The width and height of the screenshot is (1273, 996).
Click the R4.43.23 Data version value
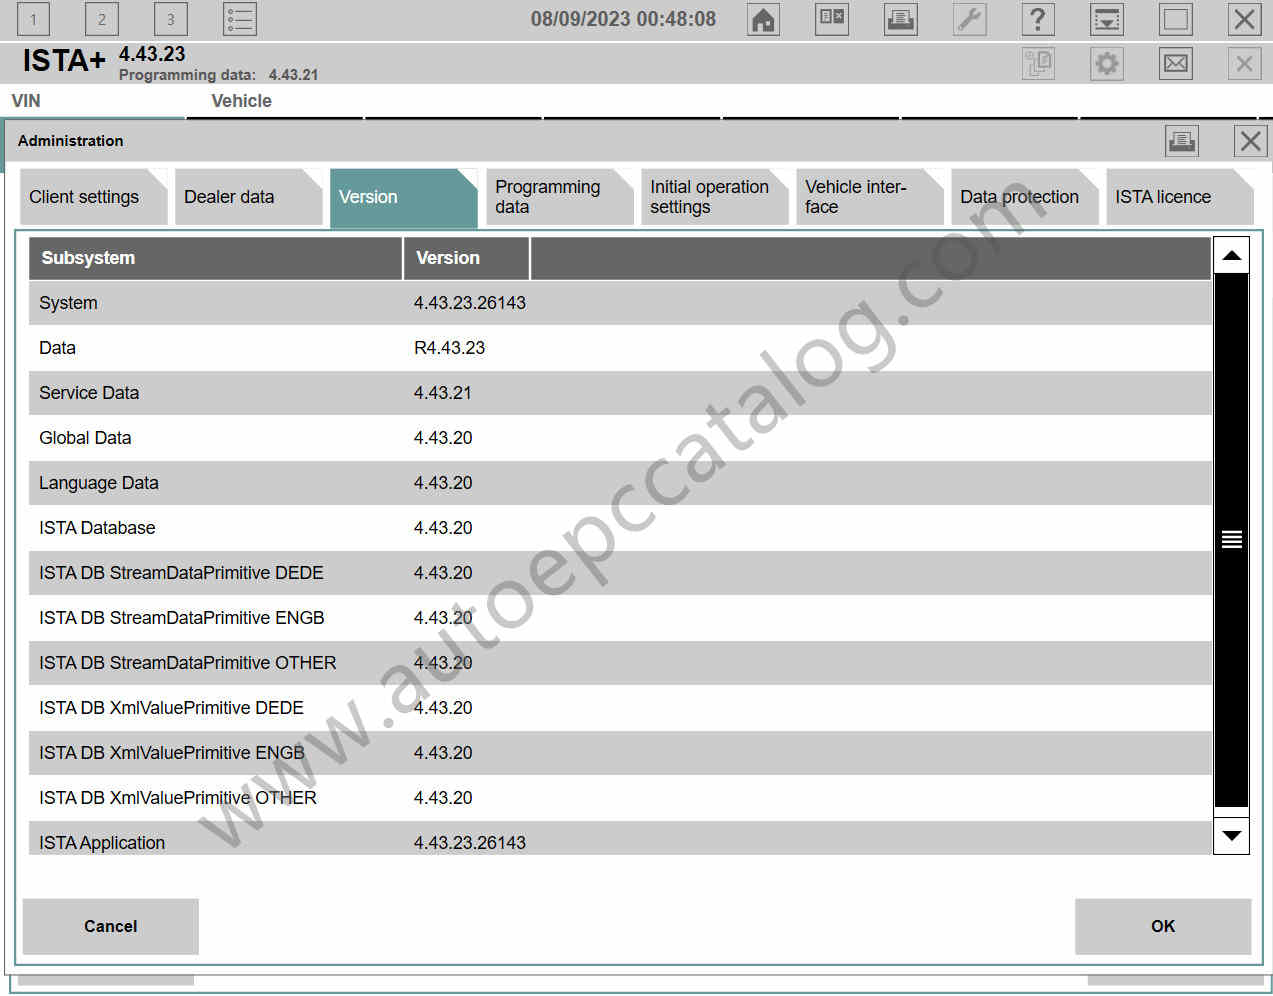[449, 348]
